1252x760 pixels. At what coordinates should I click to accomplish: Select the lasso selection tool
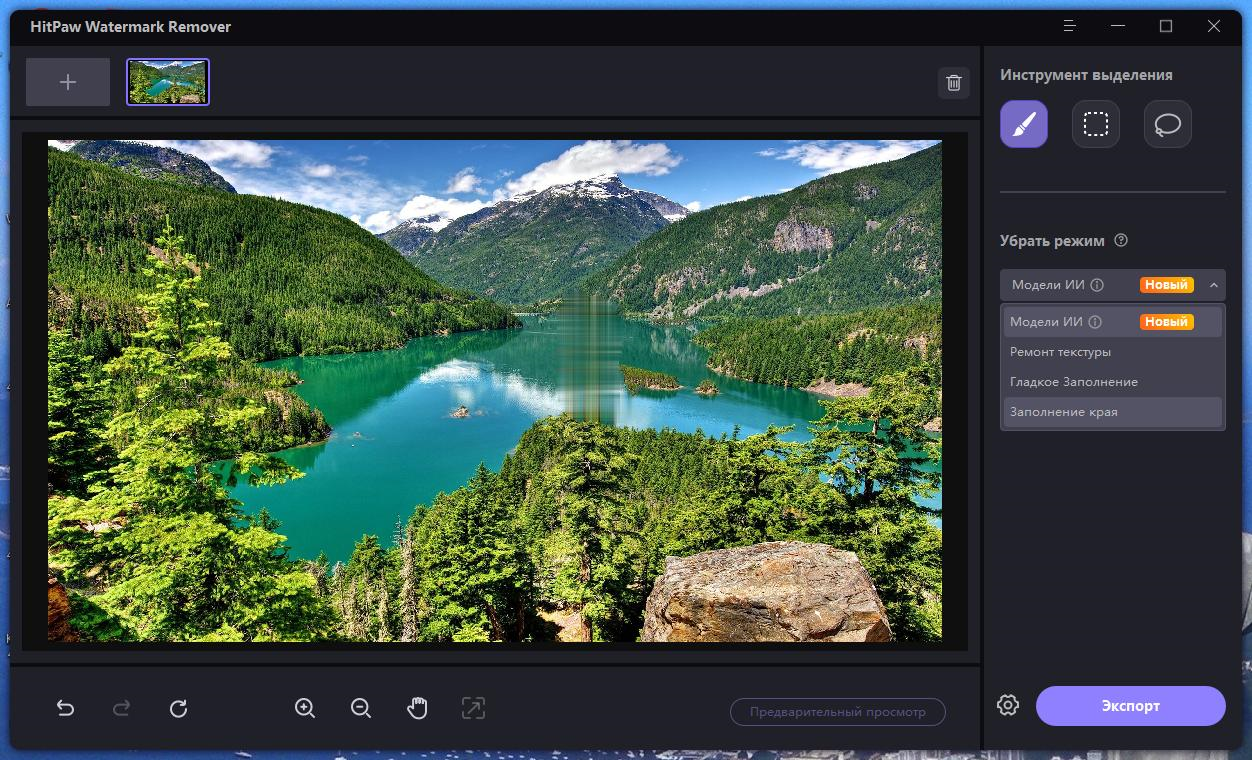click(1168, 124)
